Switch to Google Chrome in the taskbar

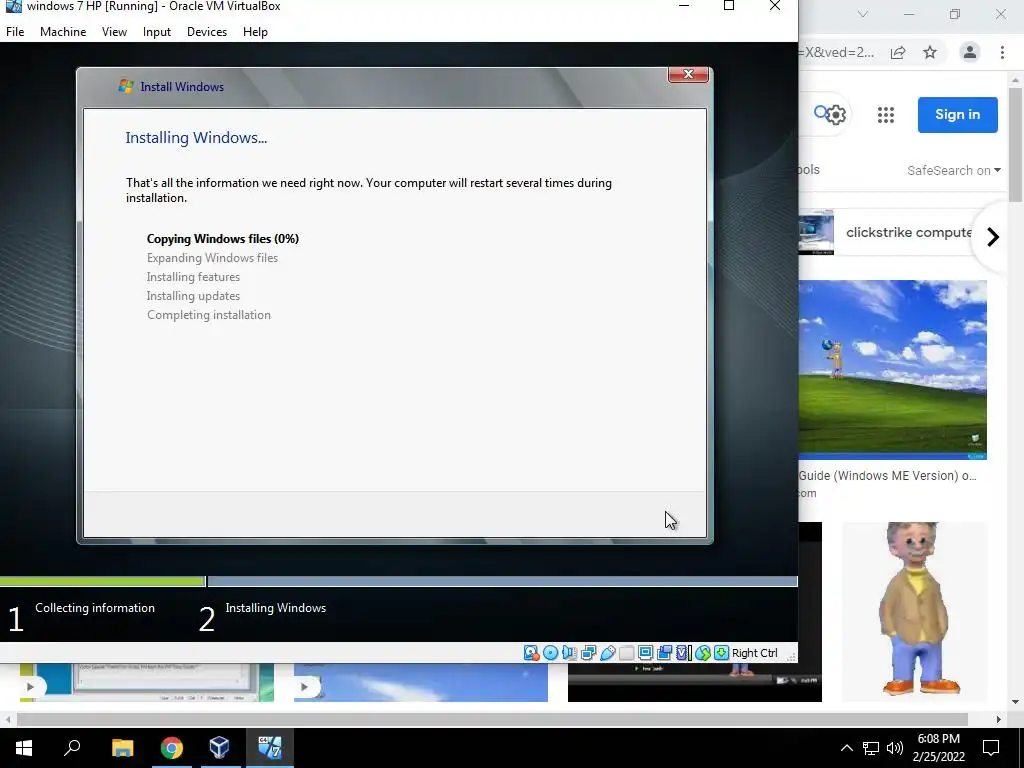[x=172, y=748]
